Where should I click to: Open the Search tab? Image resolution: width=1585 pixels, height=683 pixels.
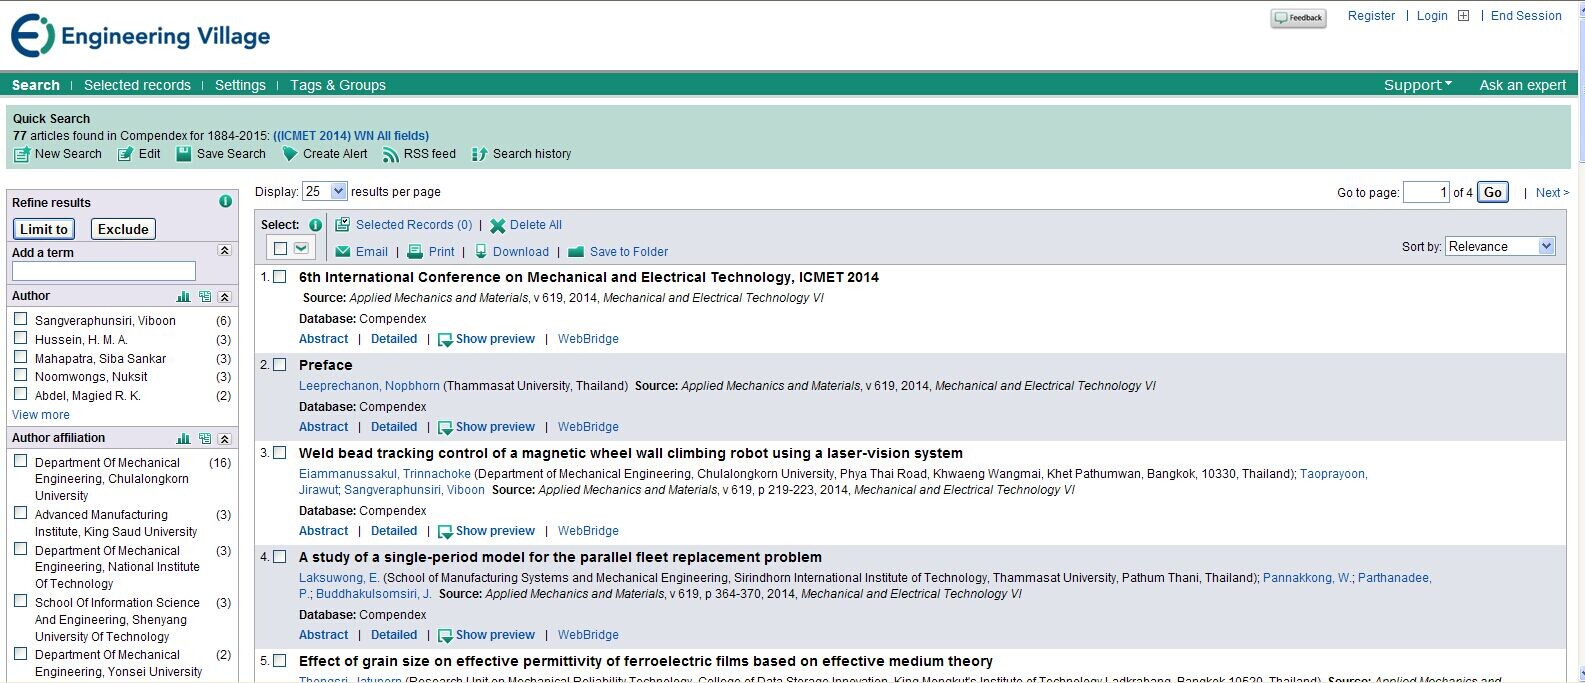tap(36, 85)
